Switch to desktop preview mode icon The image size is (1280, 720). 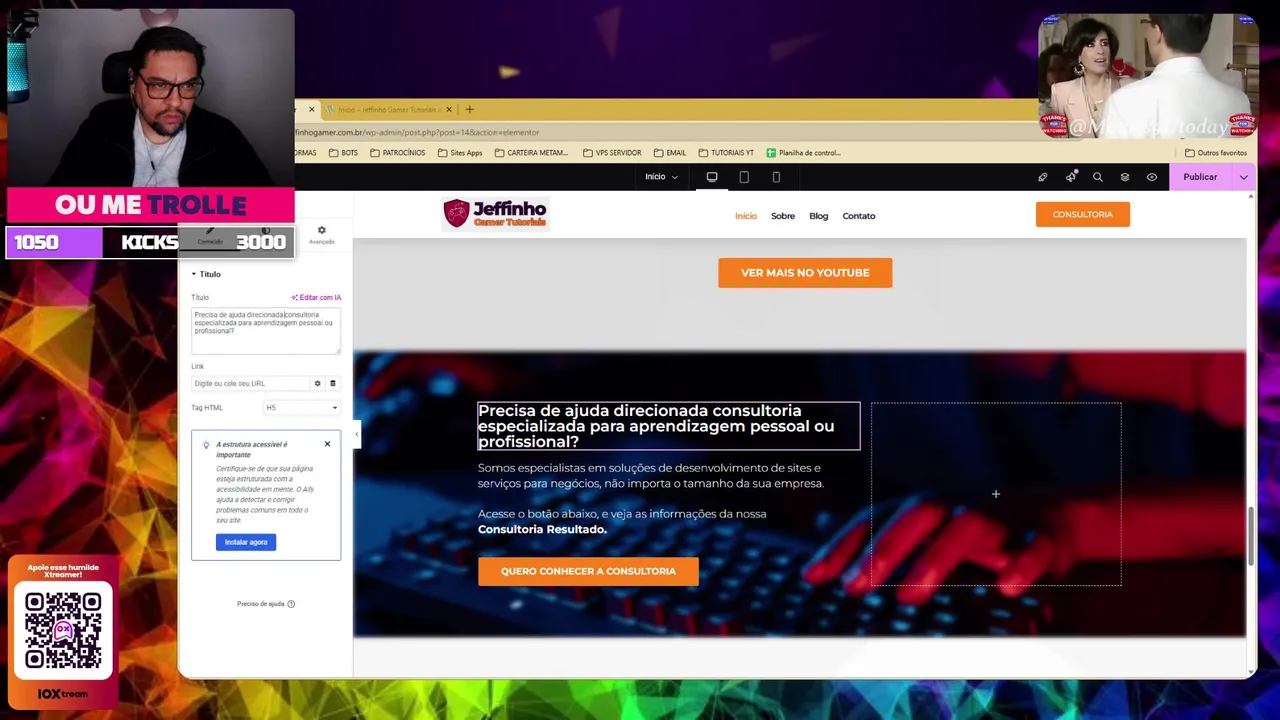click(712, 177)
